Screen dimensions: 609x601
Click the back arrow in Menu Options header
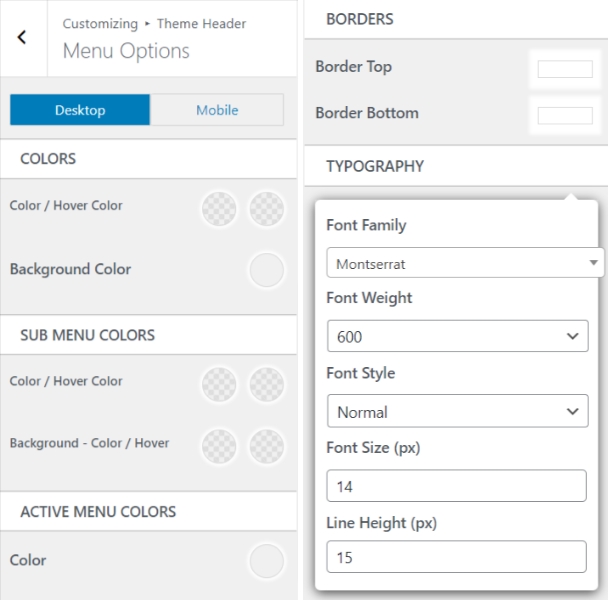pyautogui.click(x=22, y=38)
